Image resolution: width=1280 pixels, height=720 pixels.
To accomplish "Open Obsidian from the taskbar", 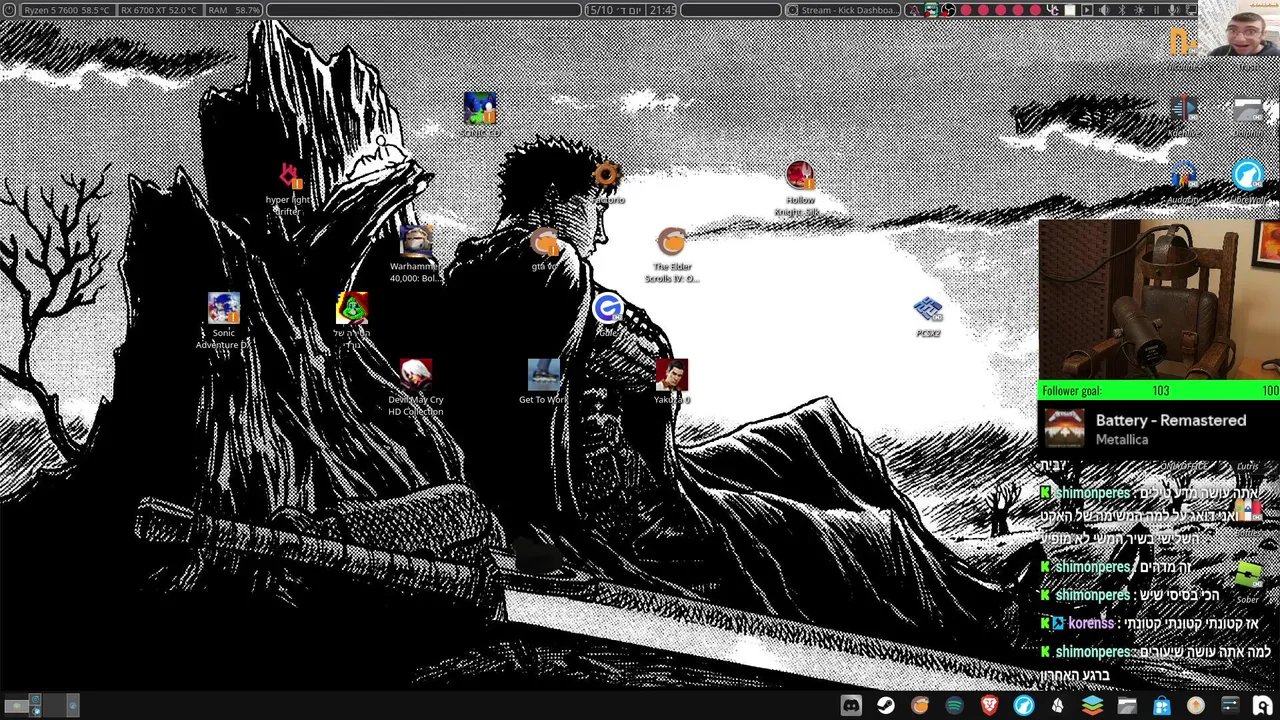I will (x=1058, y=705).
